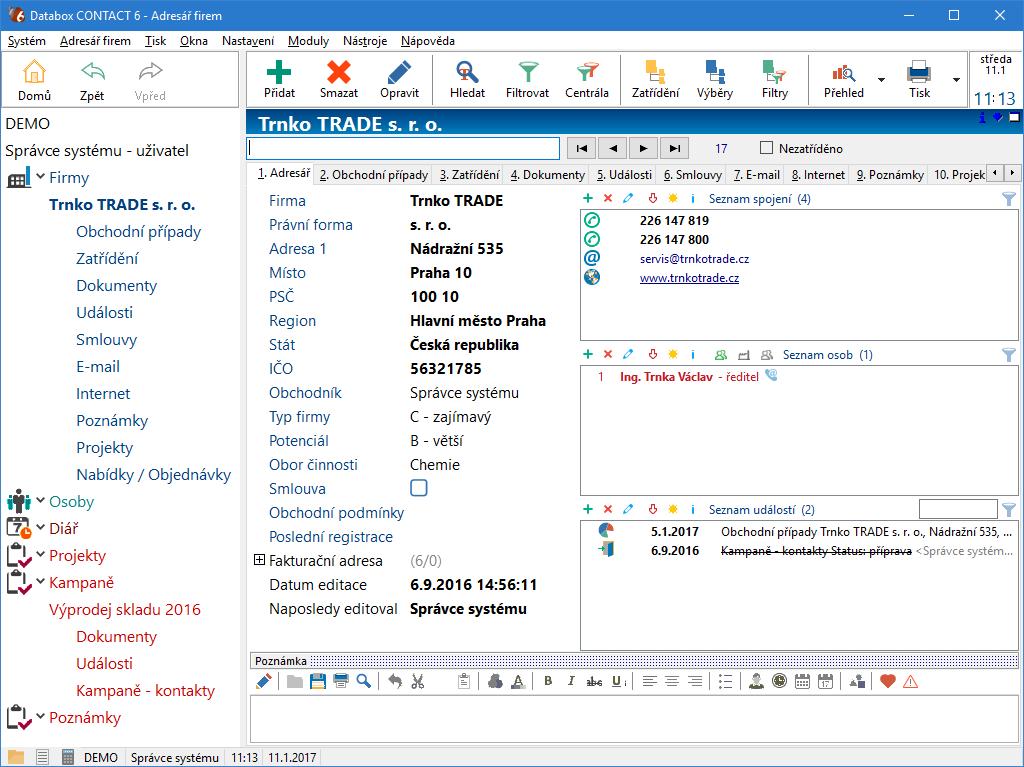Toggle the Projekty section chevron in sidebar
The width and height of the screenshot is (1024, 767).
(40, 555)
